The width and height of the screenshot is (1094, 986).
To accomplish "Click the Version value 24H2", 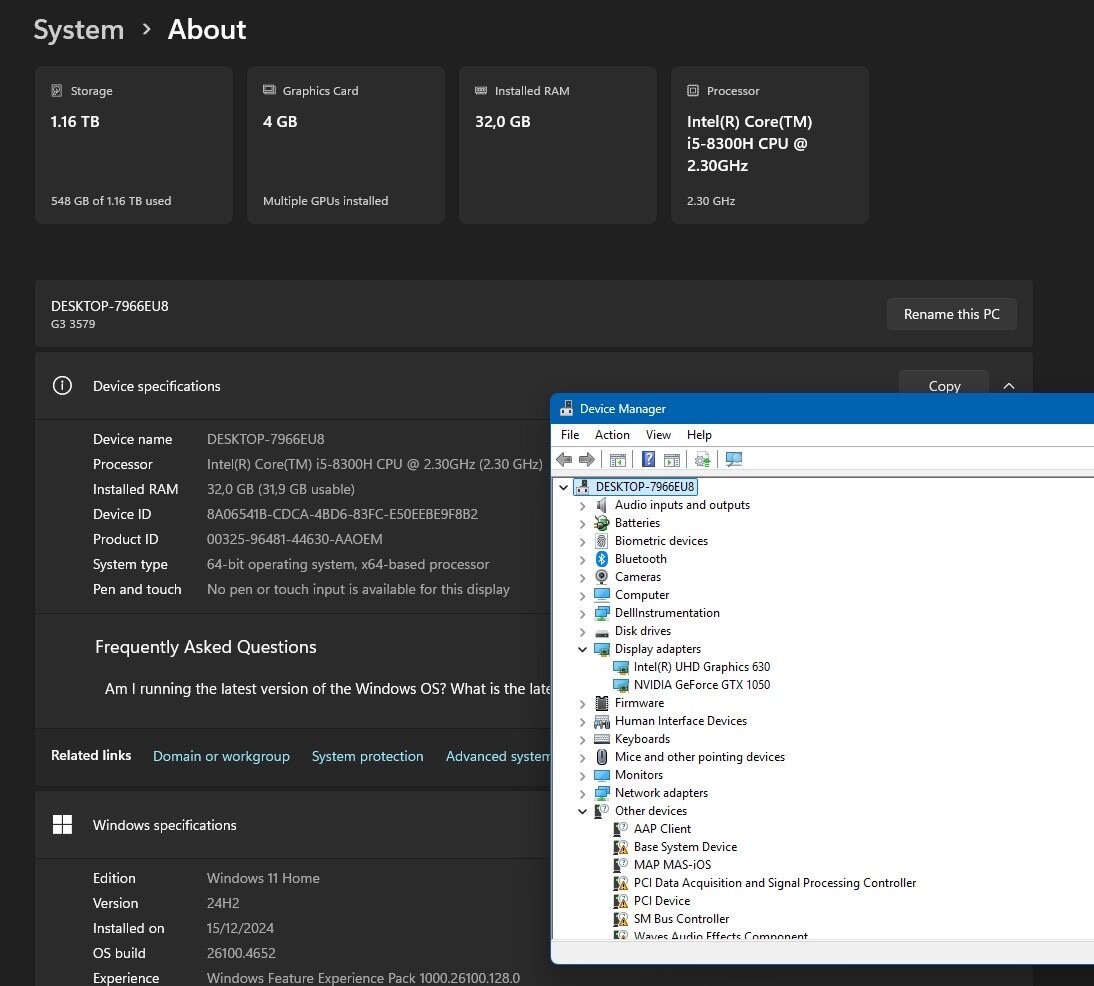I will tap(223, 903).
